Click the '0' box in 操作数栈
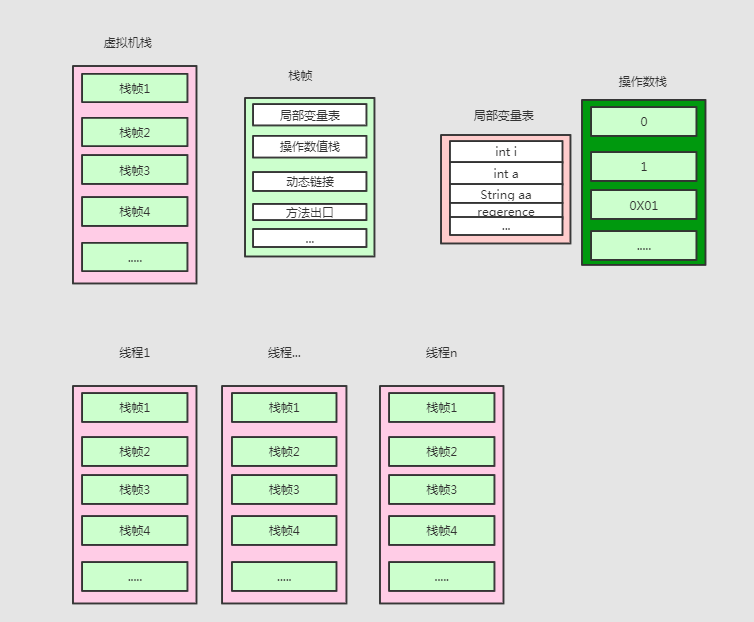 pos(643,122)
